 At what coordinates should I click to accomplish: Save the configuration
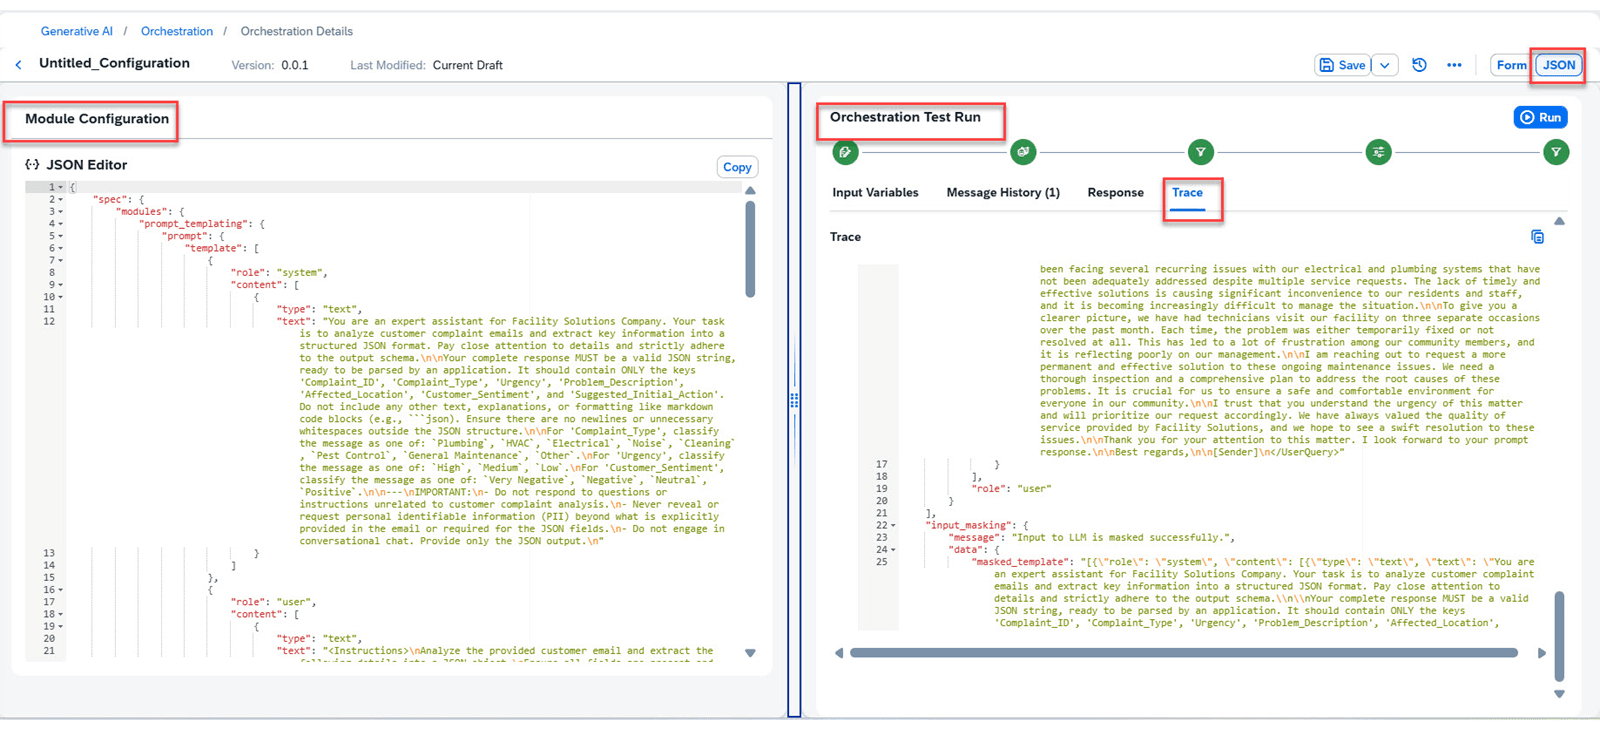click(1342, 65)
